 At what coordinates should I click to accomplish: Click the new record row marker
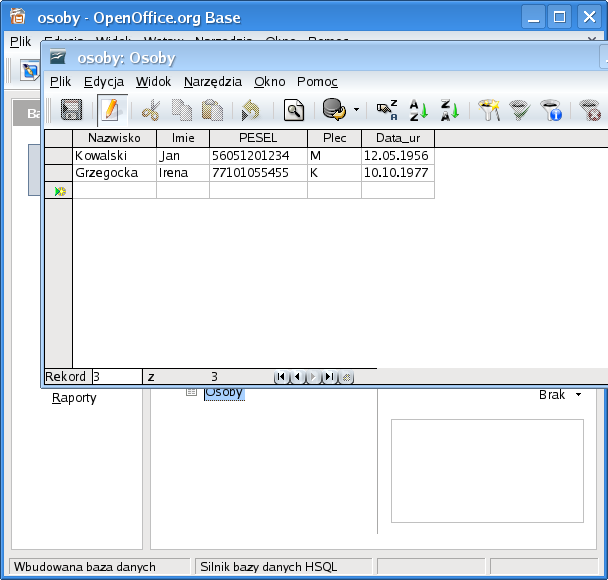click(x=59, y=190)
